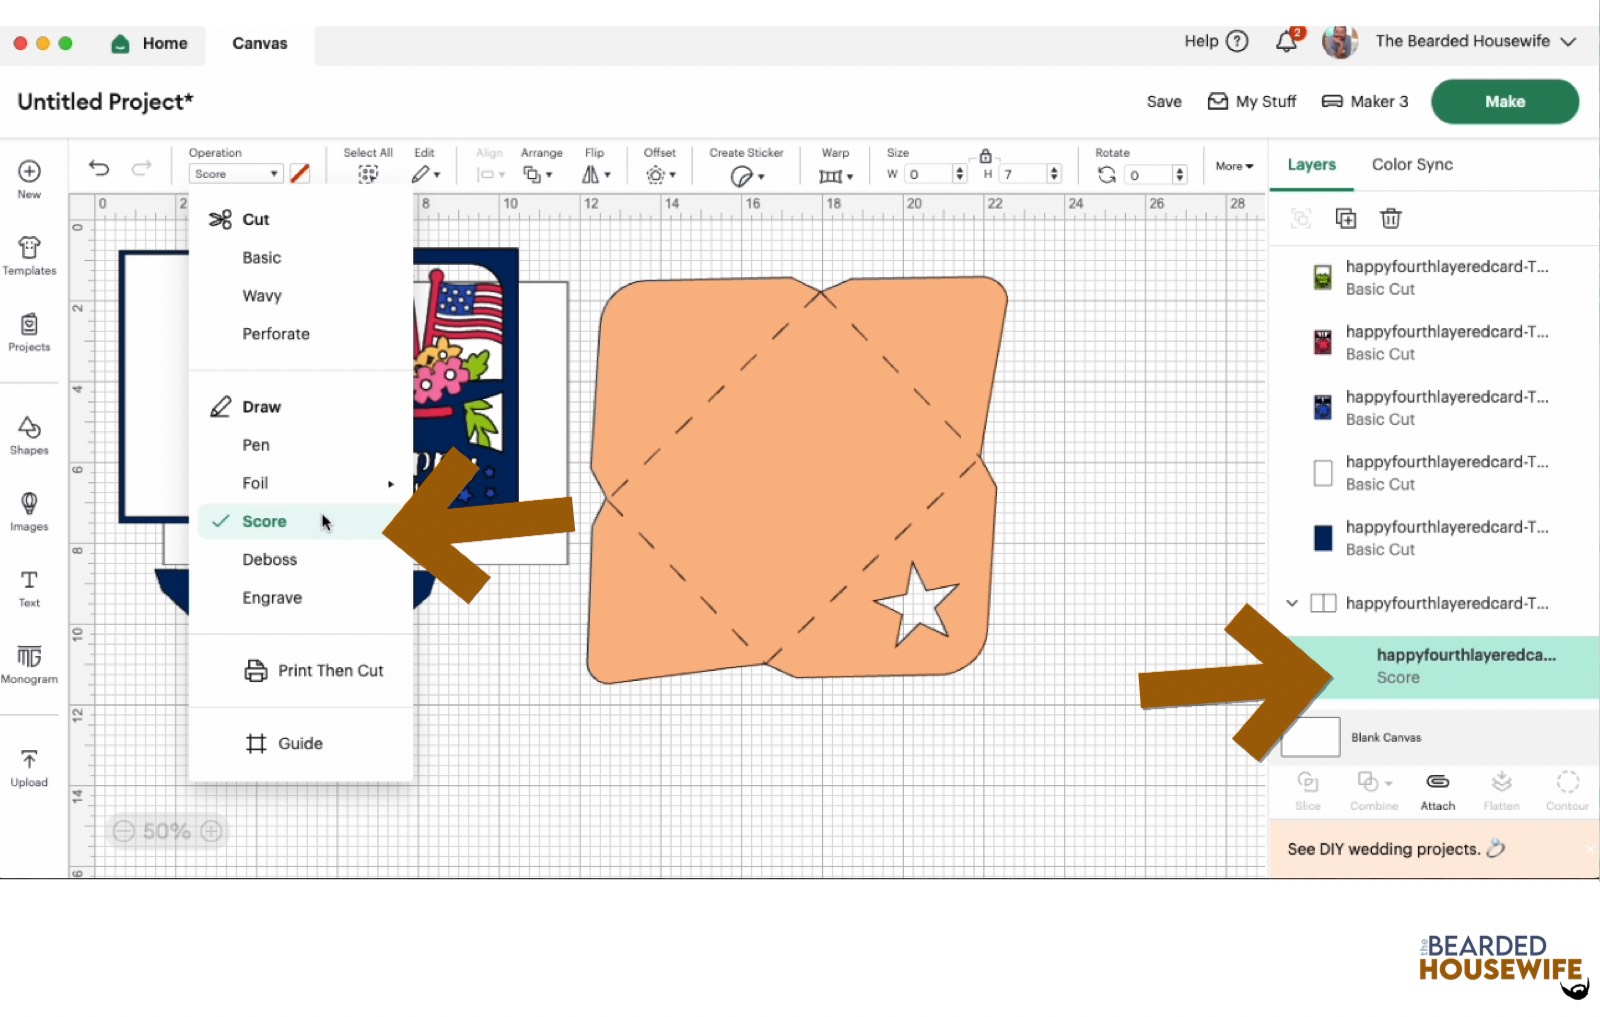
Task: Zoom out the canvas with minus button
Action: pos(123,831)
